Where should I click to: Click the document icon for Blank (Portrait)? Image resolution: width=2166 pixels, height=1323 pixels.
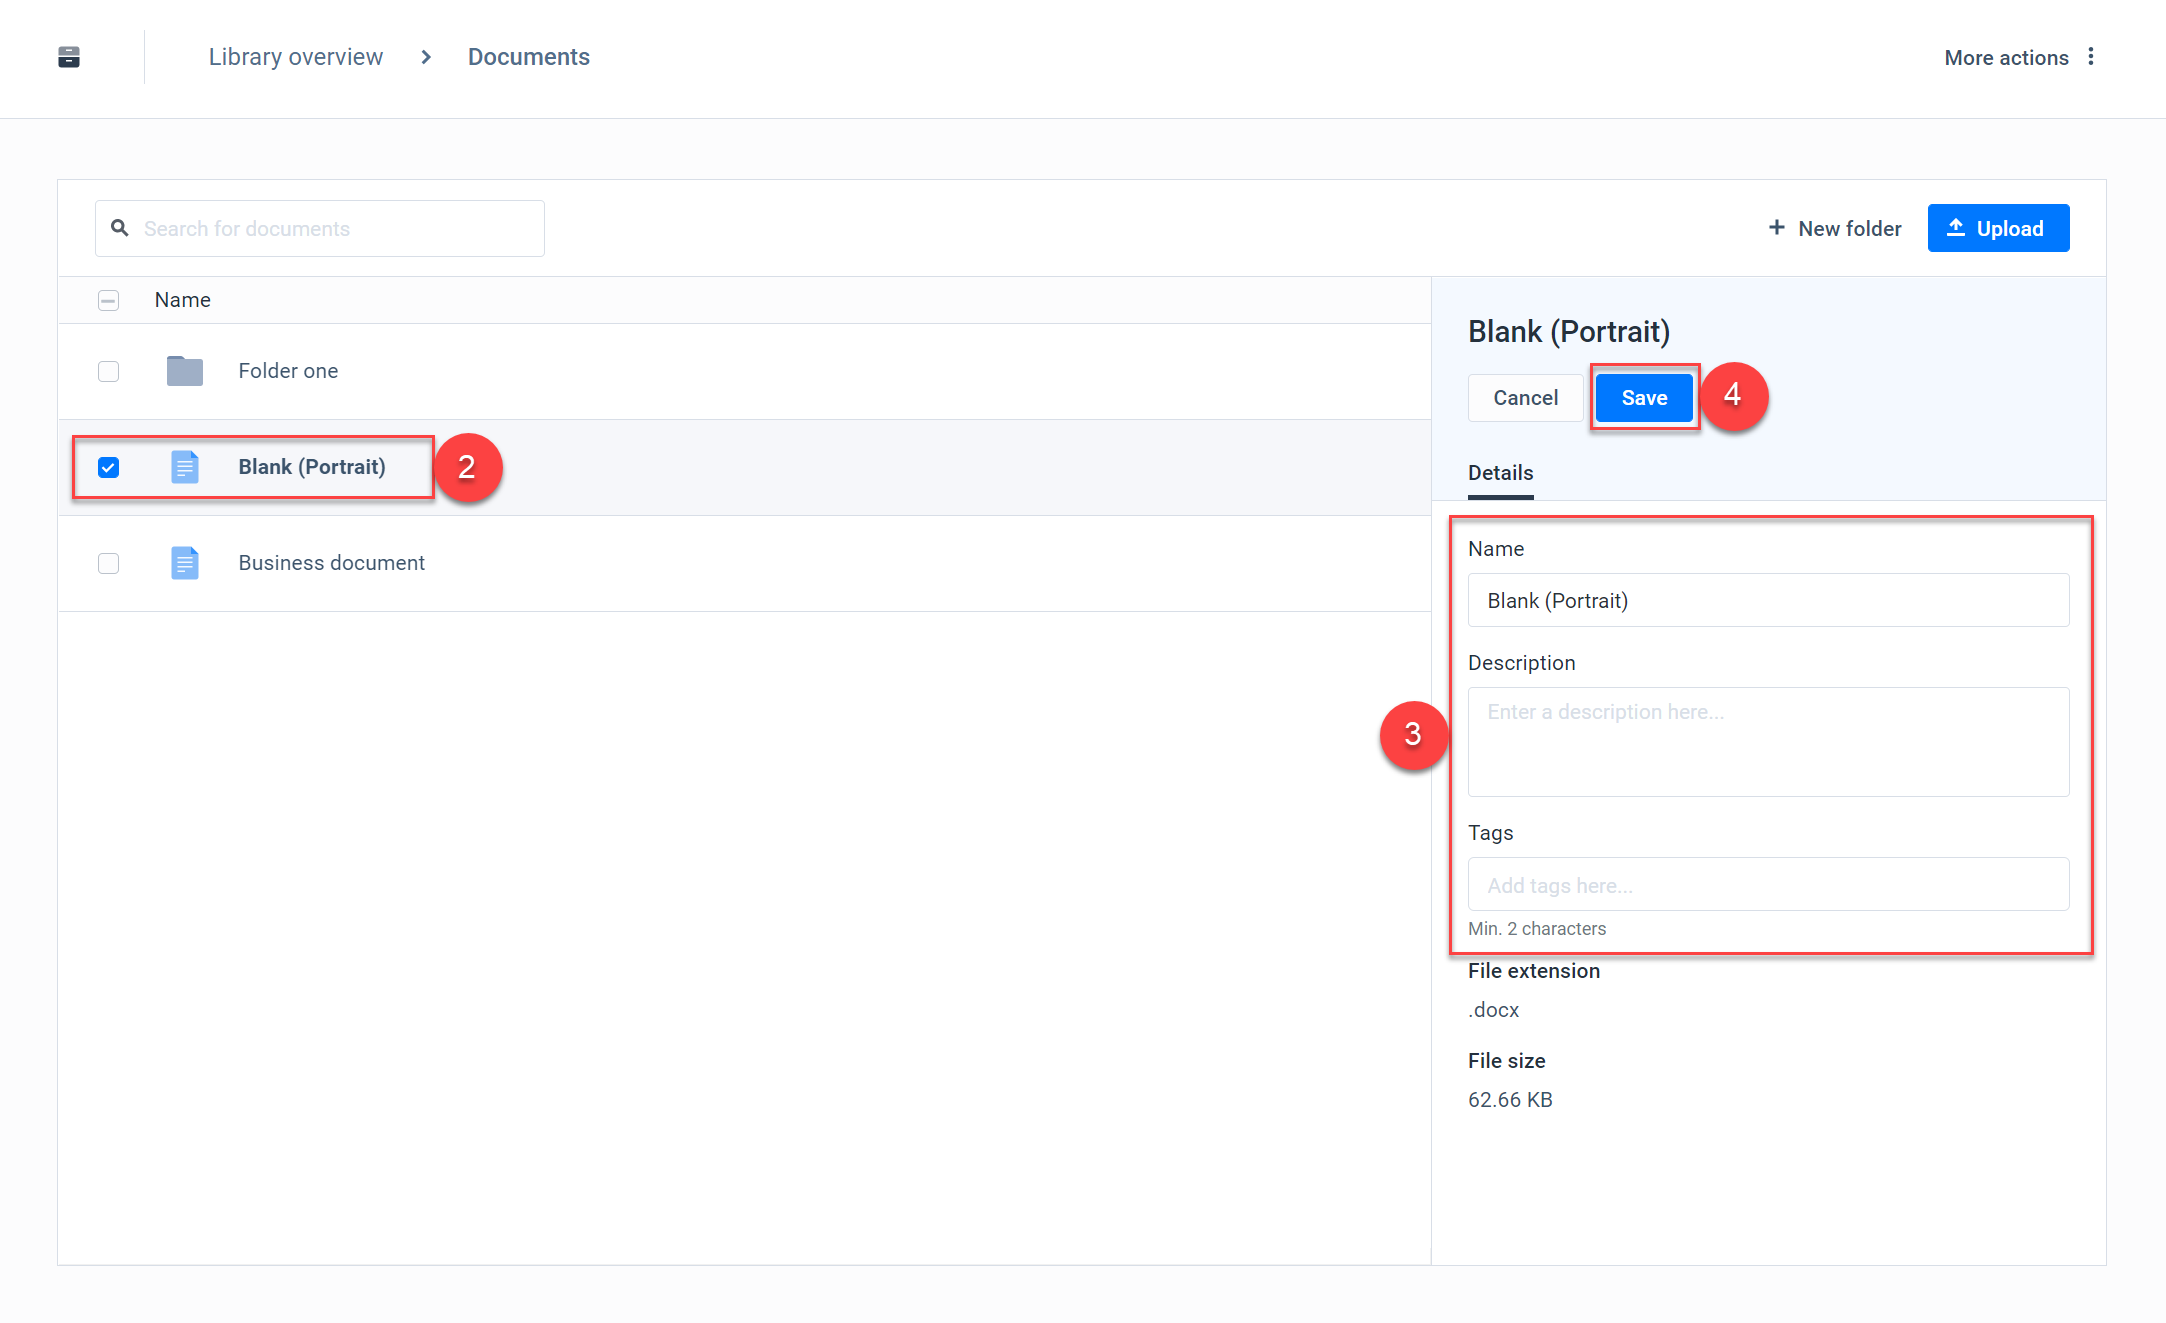pyautogui.click(x=184, y=466)
